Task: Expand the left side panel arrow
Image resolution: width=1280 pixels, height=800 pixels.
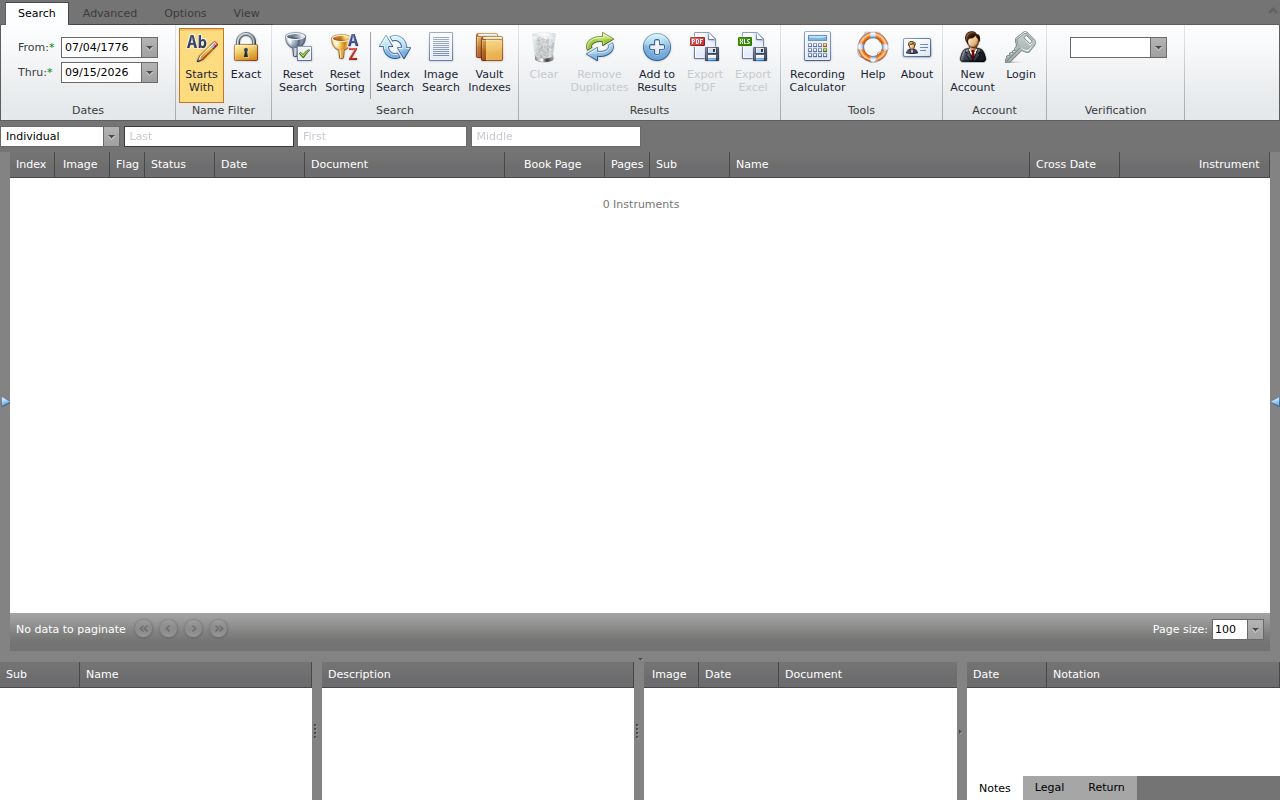Action: (x=5, y=401)
